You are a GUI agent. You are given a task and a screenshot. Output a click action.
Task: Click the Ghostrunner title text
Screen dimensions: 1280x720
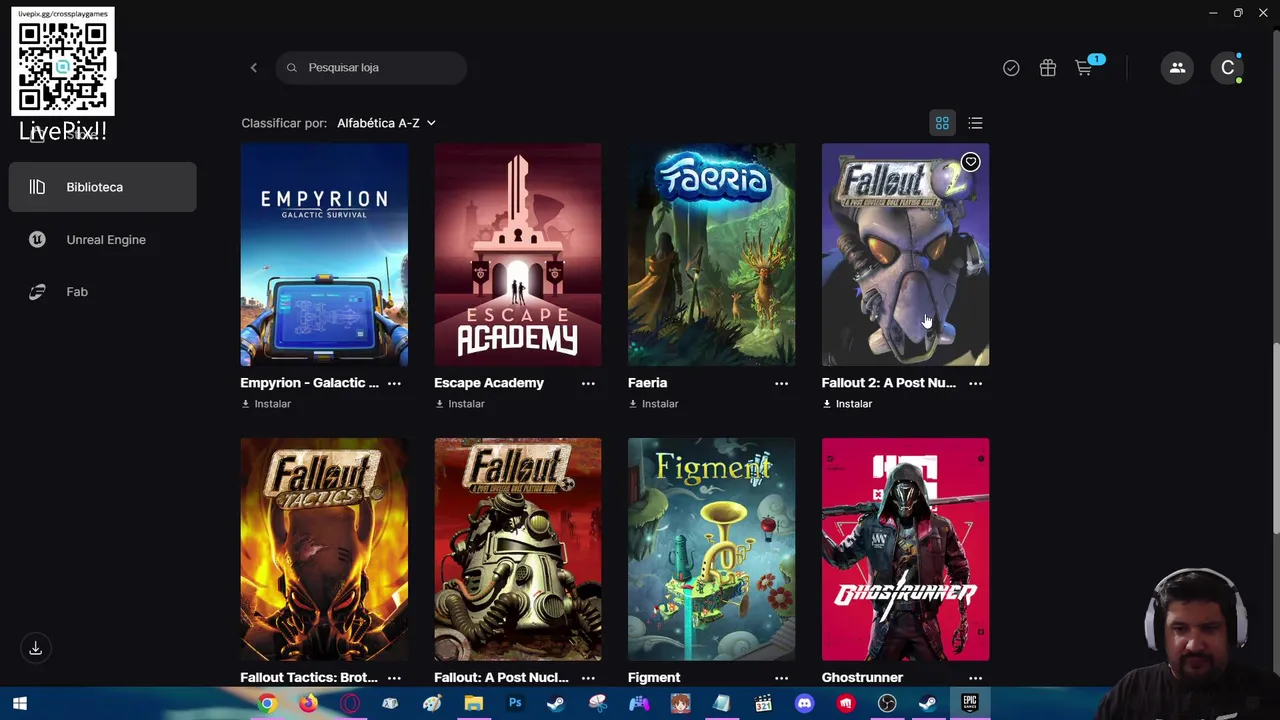click(x=862, y=678)
